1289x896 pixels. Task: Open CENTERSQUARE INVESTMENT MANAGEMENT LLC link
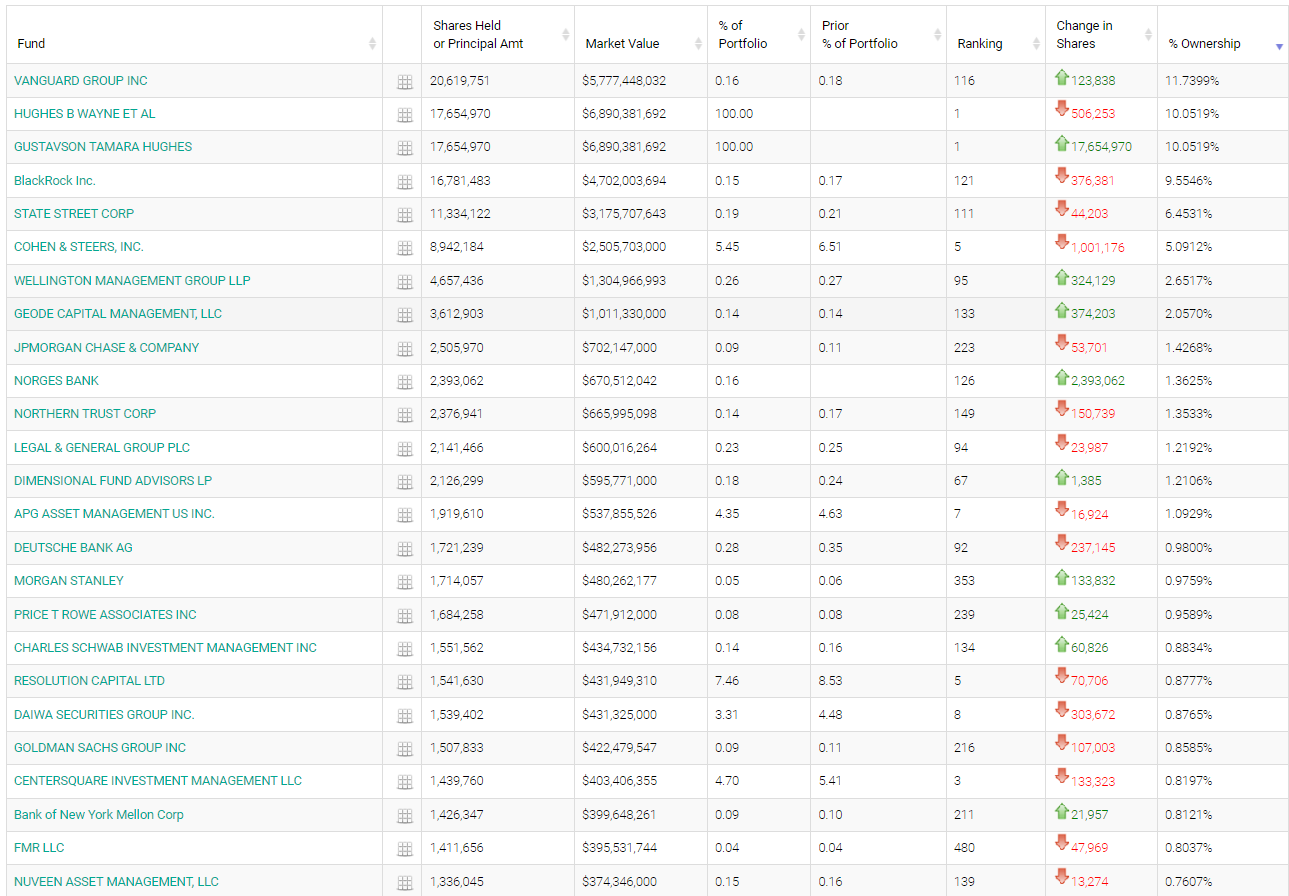click(158, 781)
